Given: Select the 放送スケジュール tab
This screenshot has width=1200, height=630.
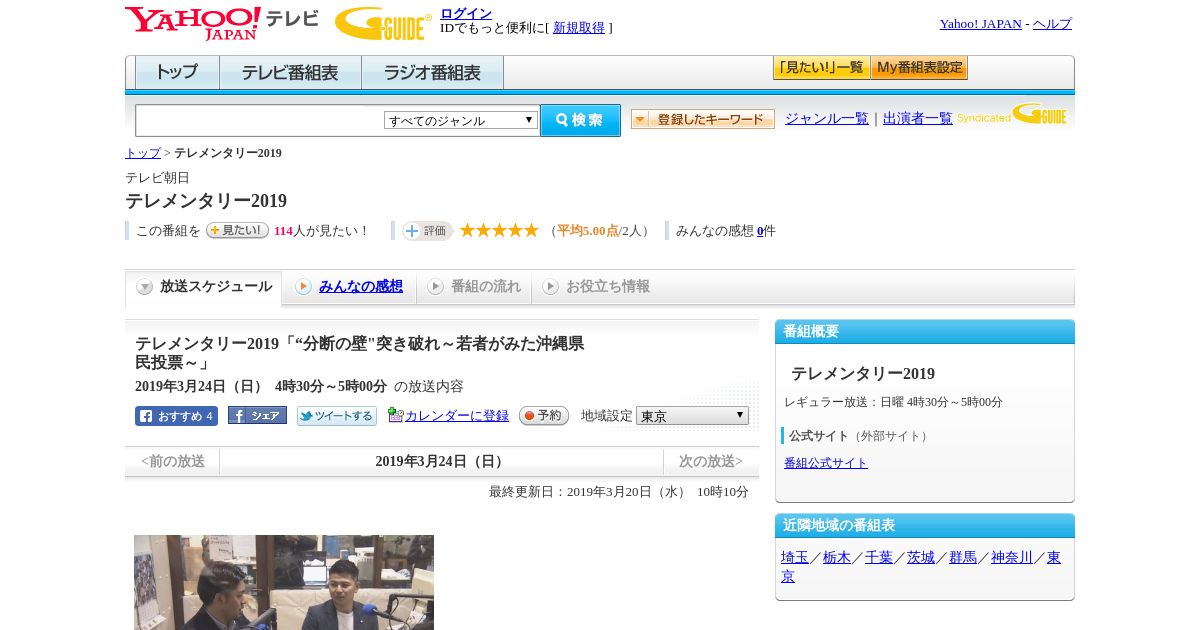Looking at the screenshot, I should pos(204,287).
